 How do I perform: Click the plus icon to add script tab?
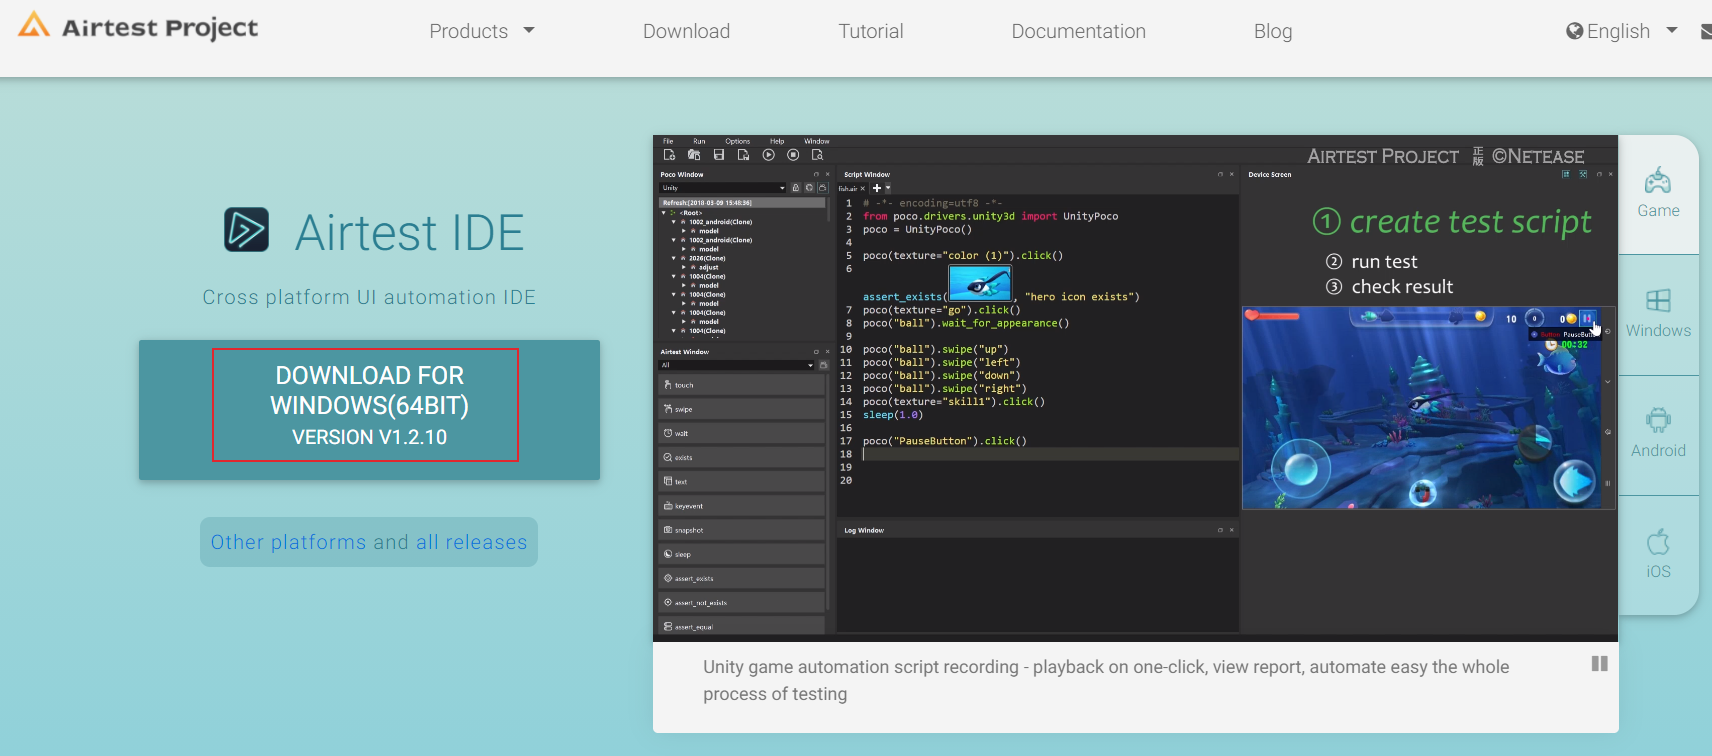(877, 188)
